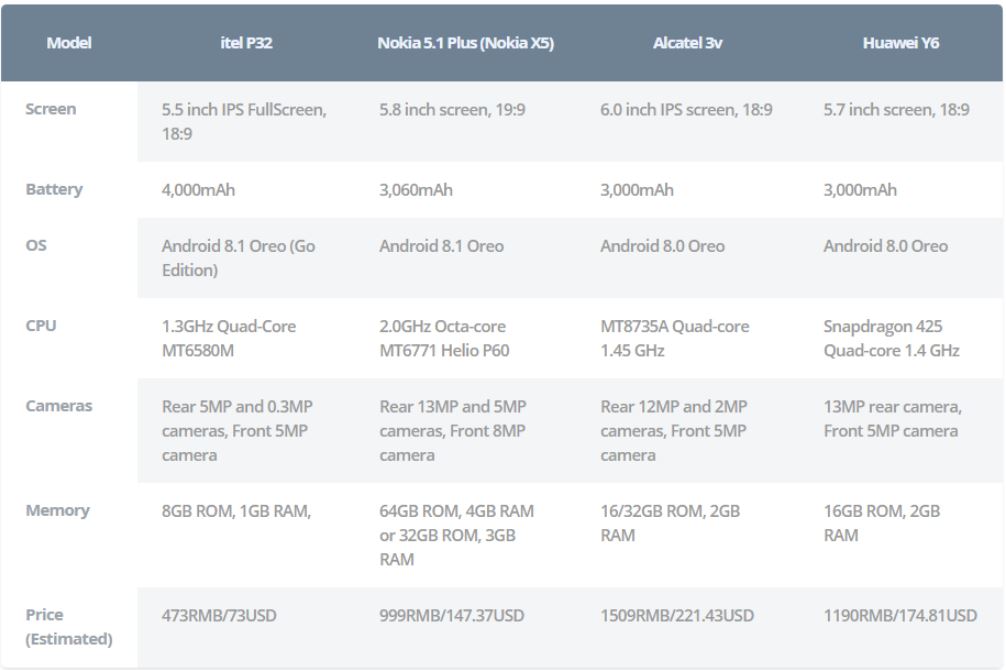Click the 'Cameras' row label

(59, 406)
